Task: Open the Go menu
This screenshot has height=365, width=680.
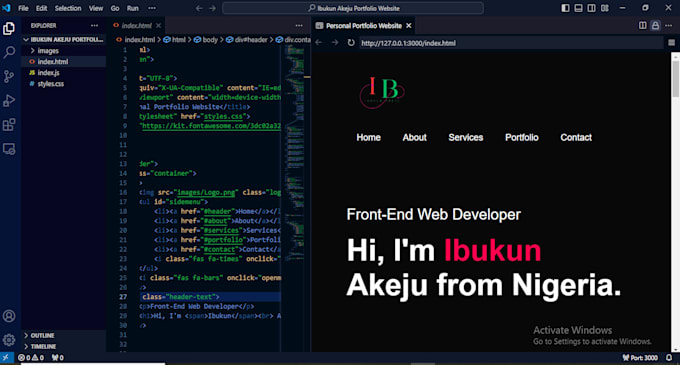Action: point(115,8)
